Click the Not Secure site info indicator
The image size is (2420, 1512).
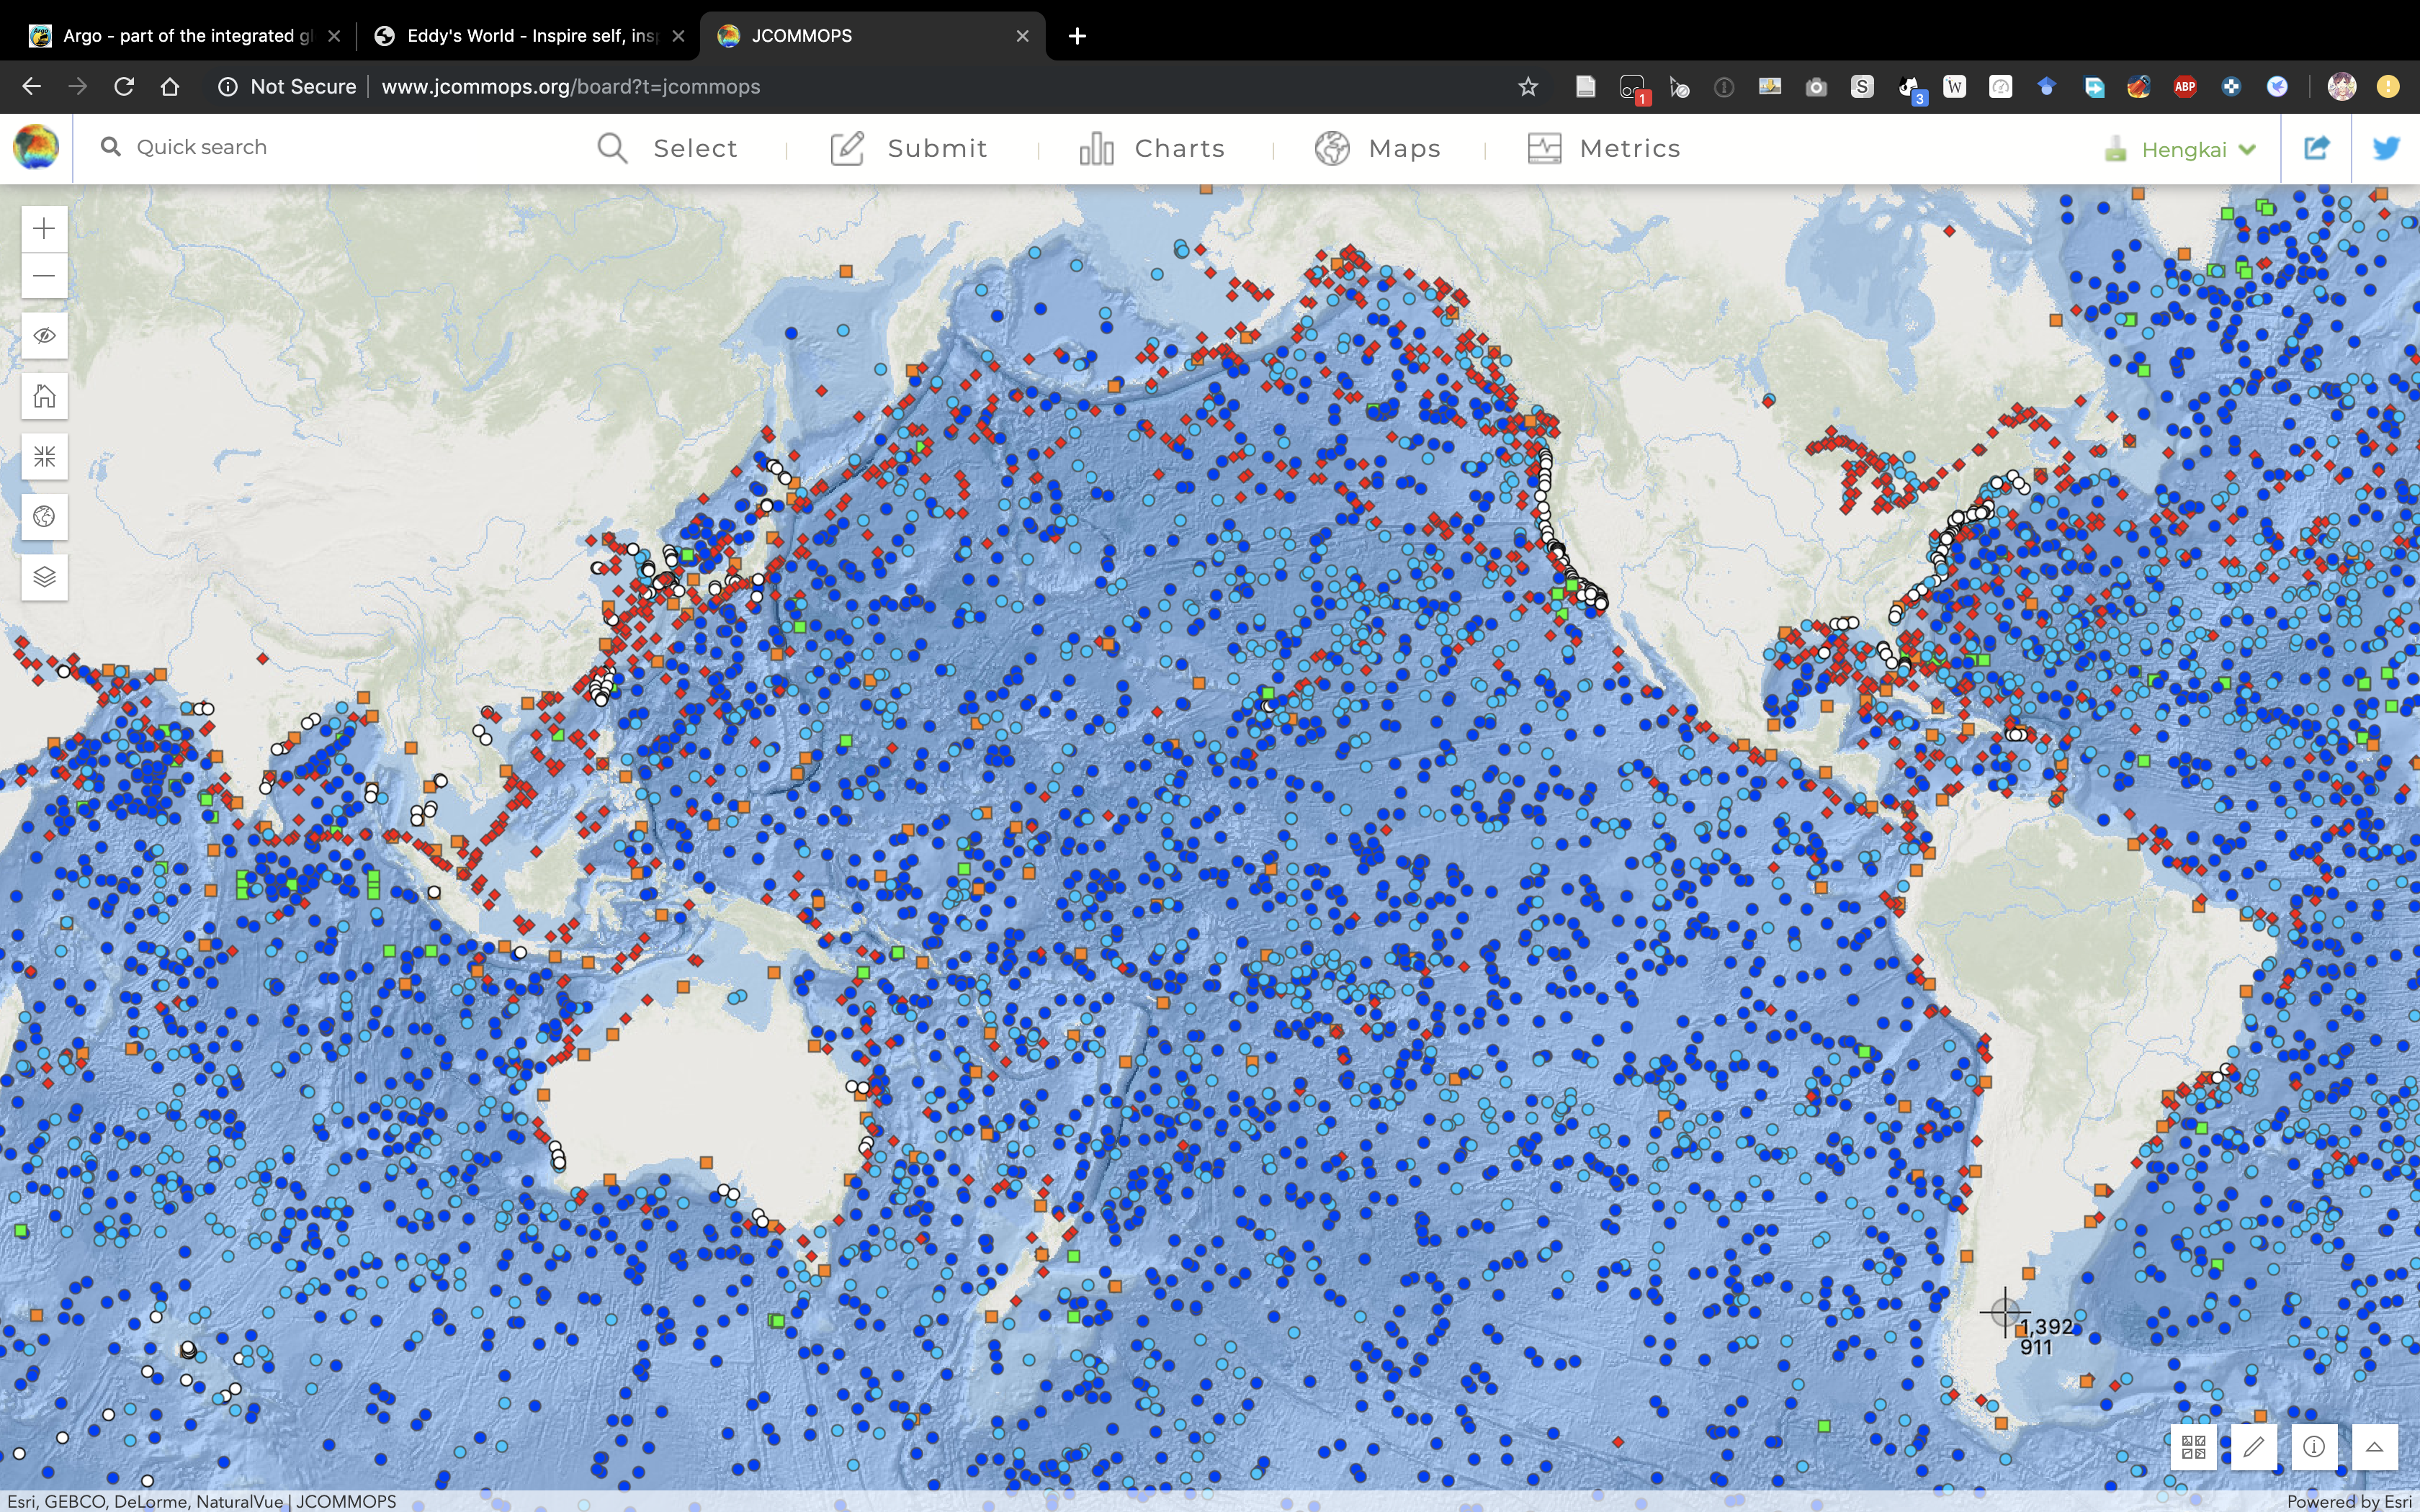pos(287,87)
